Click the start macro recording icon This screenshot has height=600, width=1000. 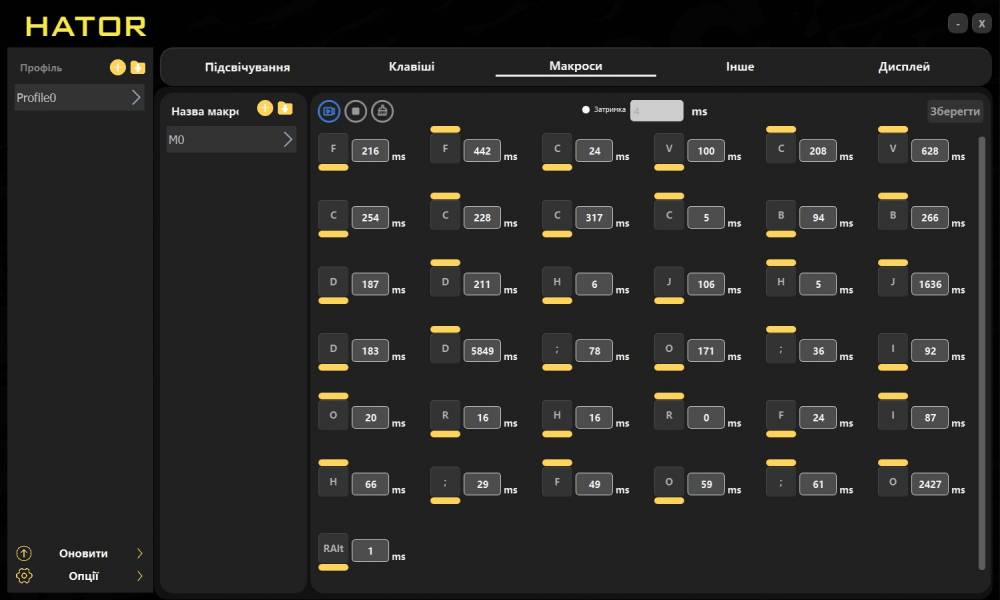(329, 111)
